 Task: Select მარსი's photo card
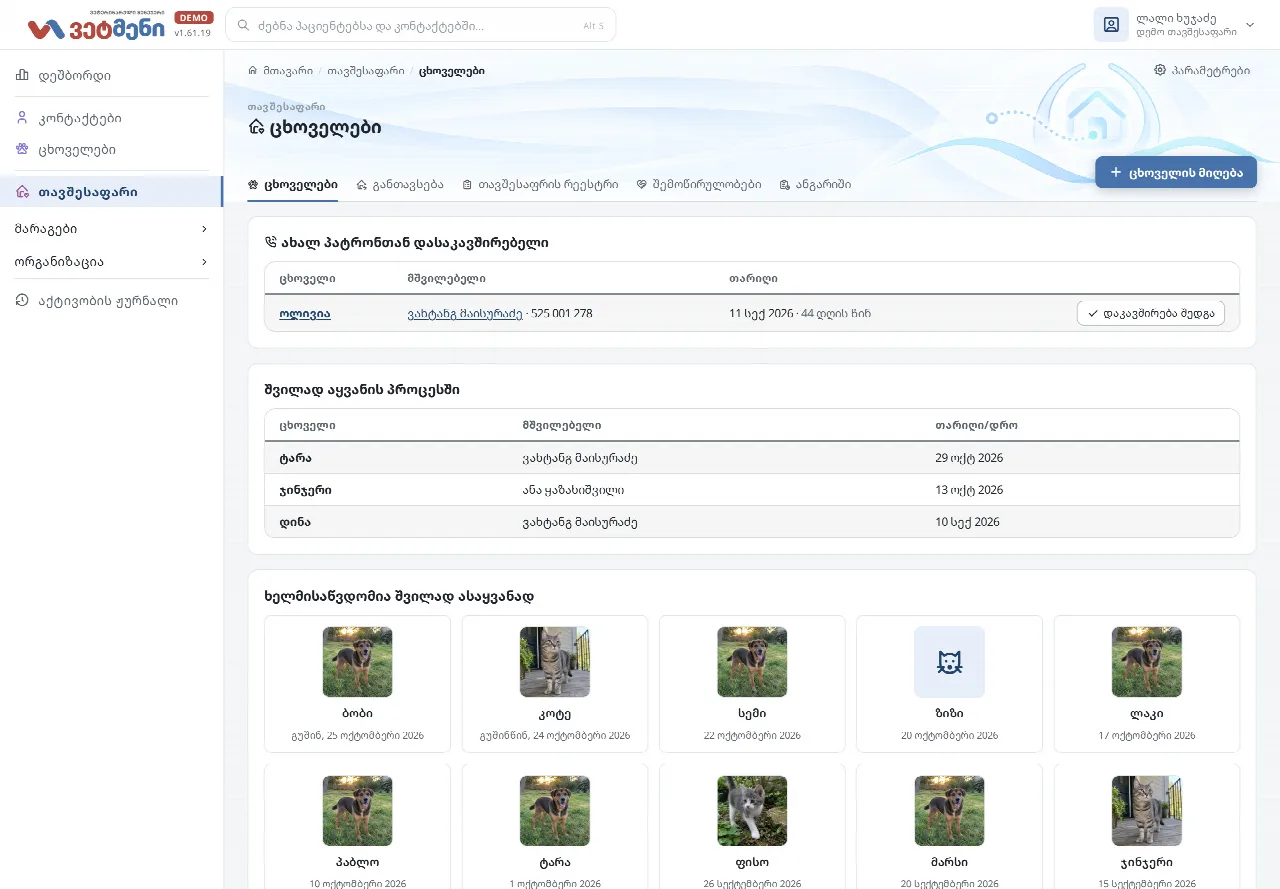(x=950, y=827)
